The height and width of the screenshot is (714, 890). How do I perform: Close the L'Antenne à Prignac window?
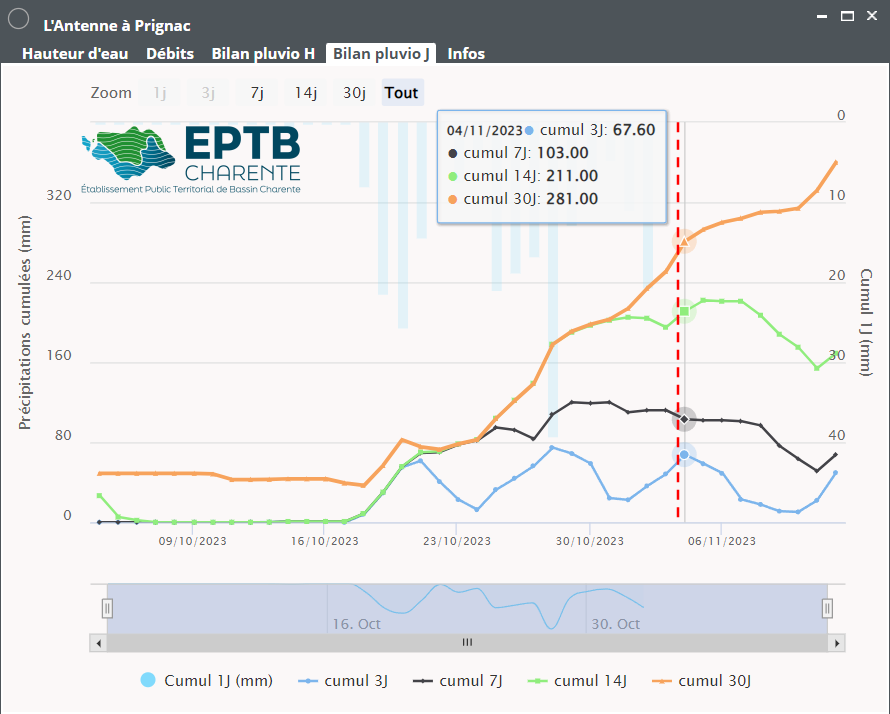click(872, 16)
